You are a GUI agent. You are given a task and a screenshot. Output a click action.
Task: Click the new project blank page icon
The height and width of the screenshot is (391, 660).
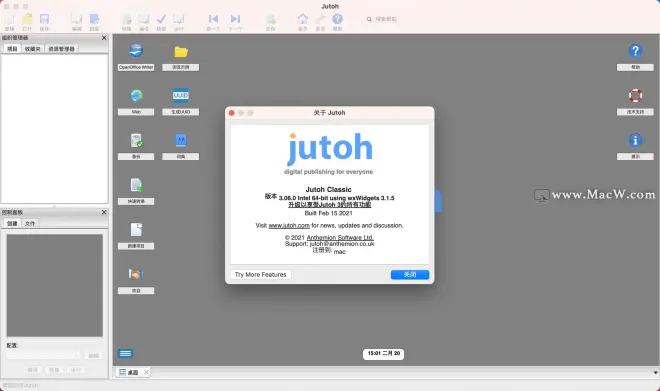(136, 230)
